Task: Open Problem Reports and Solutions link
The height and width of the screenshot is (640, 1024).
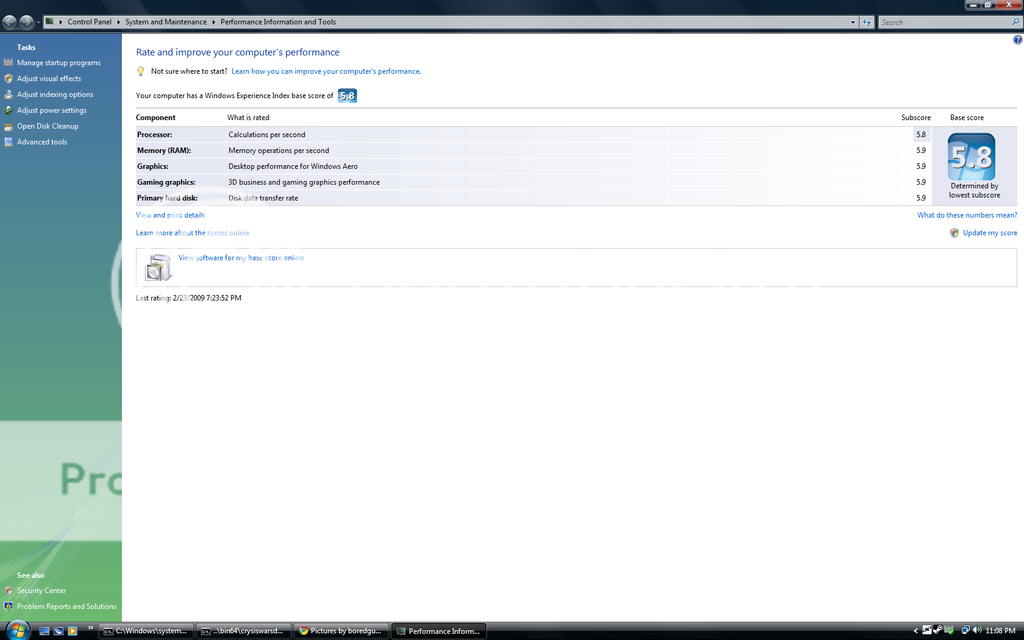Action: point(67,607)
